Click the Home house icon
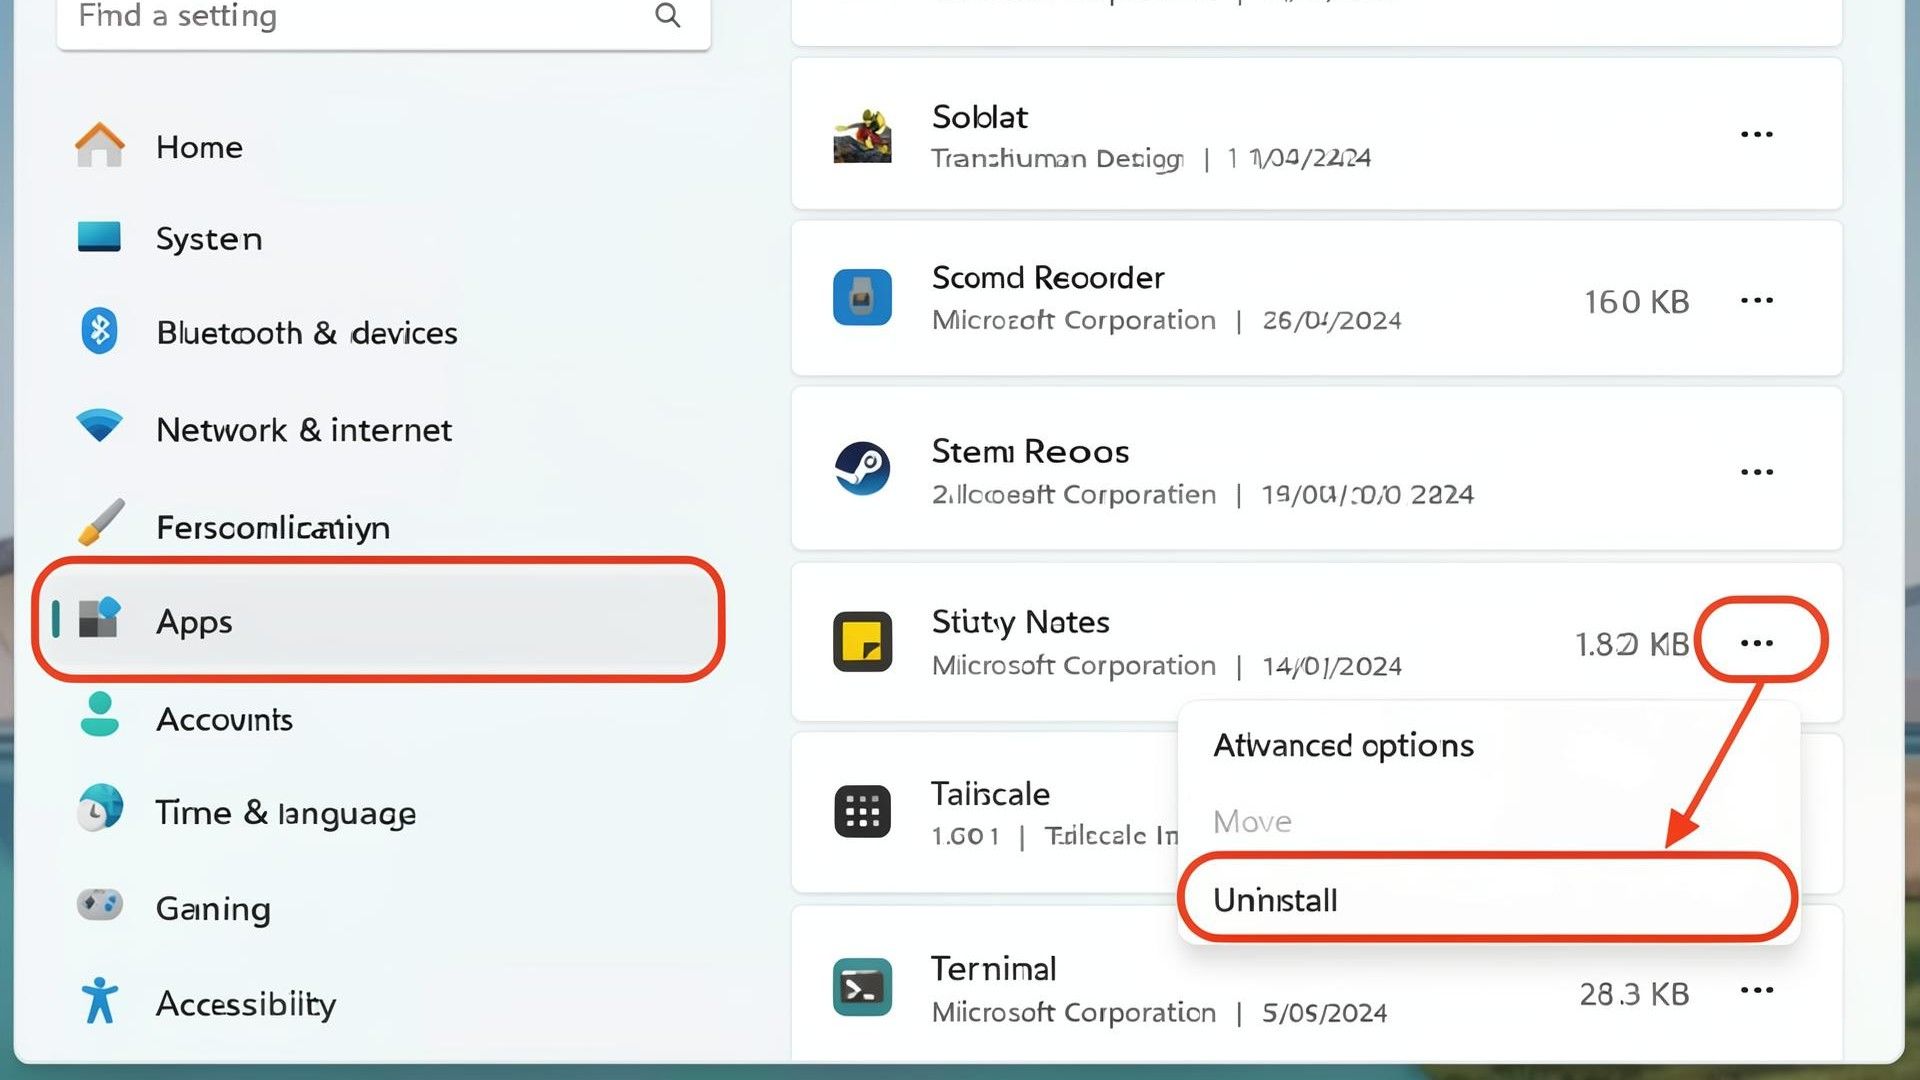 [100, 146]
